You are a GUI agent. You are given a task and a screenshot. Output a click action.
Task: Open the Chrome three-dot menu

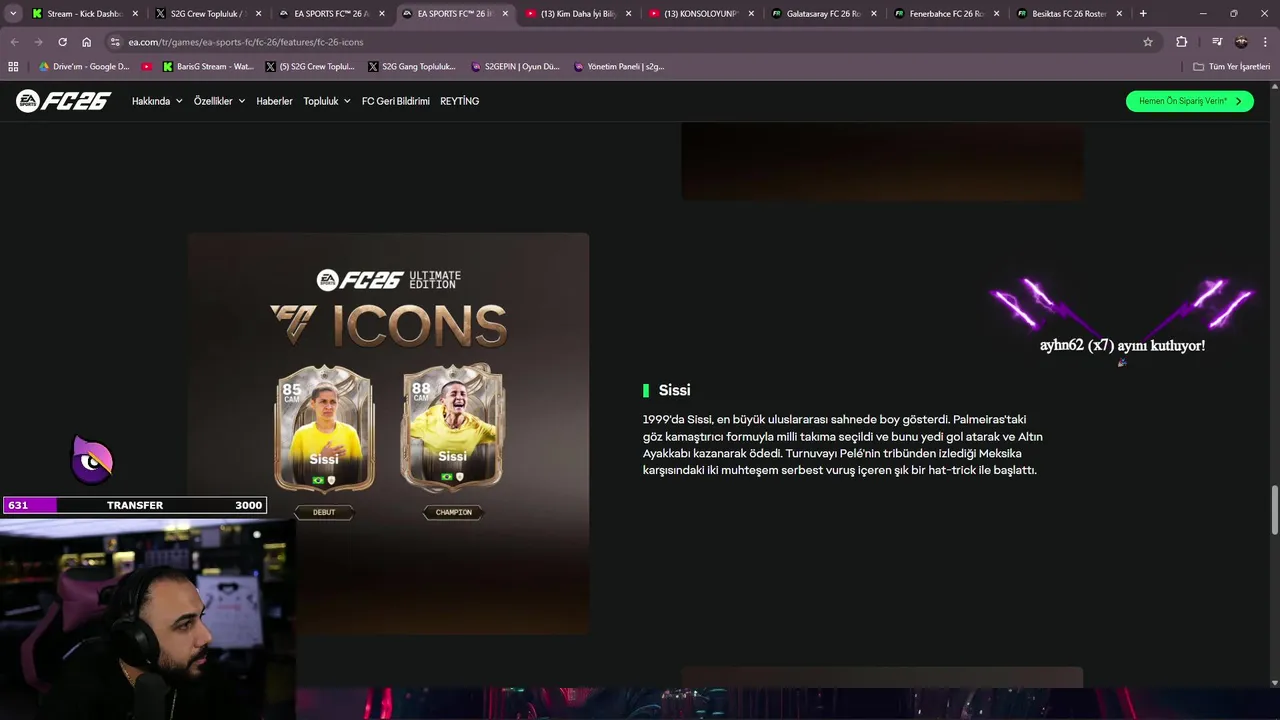[x=1265, y=42]
